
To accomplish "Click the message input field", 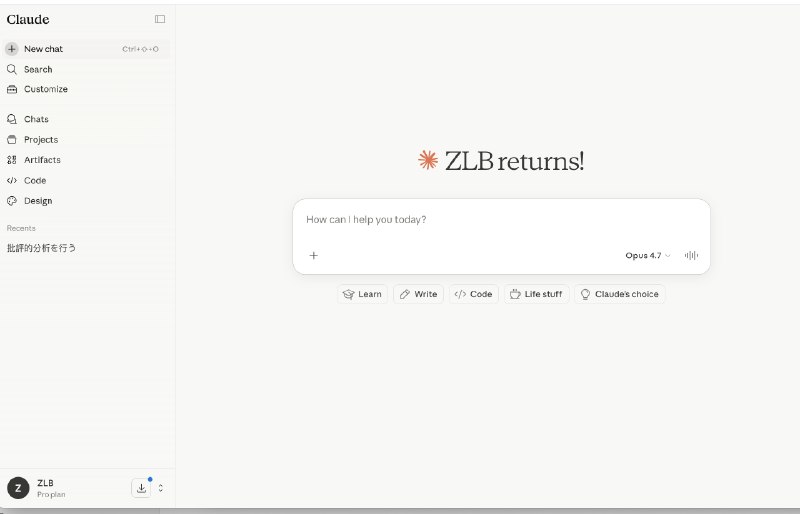I will point(500,220).
